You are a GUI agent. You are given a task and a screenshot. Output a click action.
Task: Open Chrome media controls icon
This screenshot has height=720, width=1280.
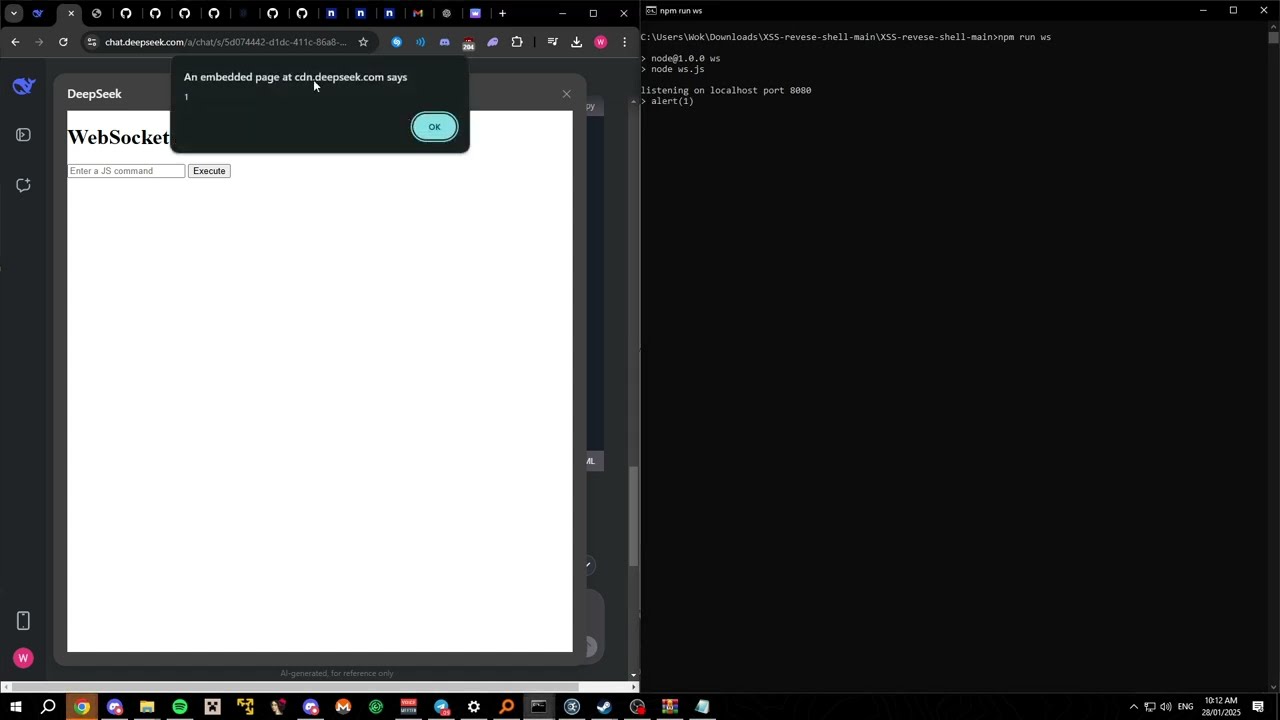552,42
